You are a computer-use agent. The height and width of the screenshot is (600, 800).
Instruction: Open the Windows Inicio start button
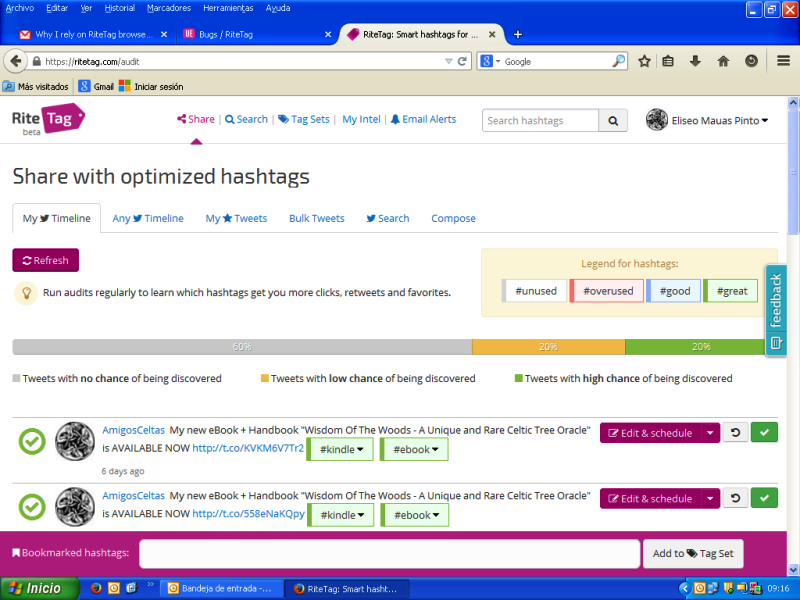coord(39,588)
